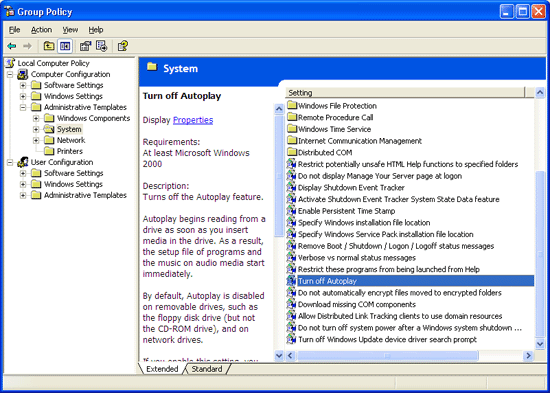Screen dimensions: 550x393
Task: Expand Software Settings under Computer Configuration
Action: [23, 85]
